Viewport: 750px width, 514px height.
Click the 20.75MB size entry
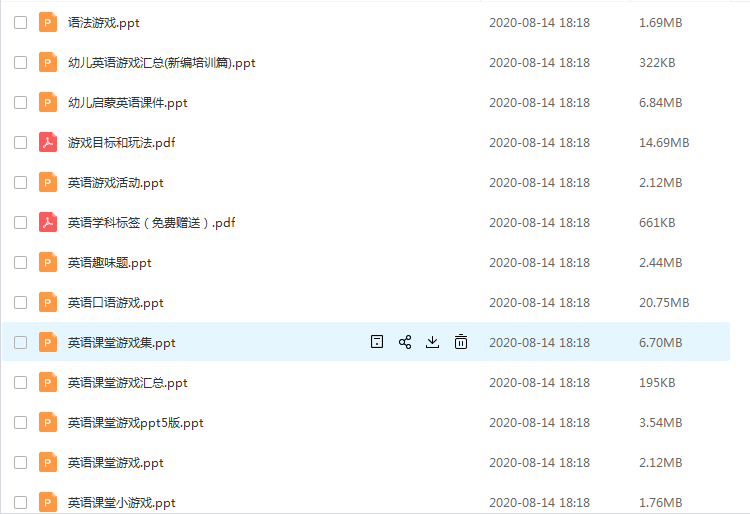click(x=664, y=303)
